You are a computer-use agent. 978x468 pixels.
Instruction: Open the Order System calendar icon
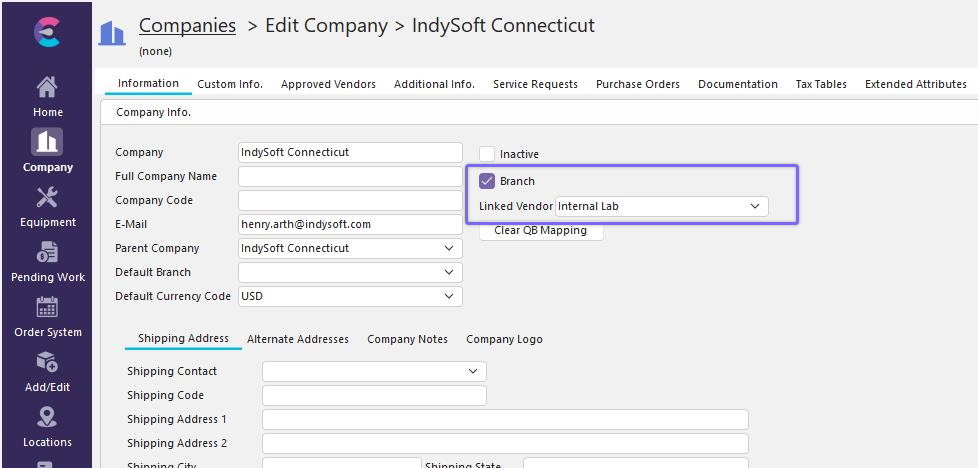(x=47, y=307)
